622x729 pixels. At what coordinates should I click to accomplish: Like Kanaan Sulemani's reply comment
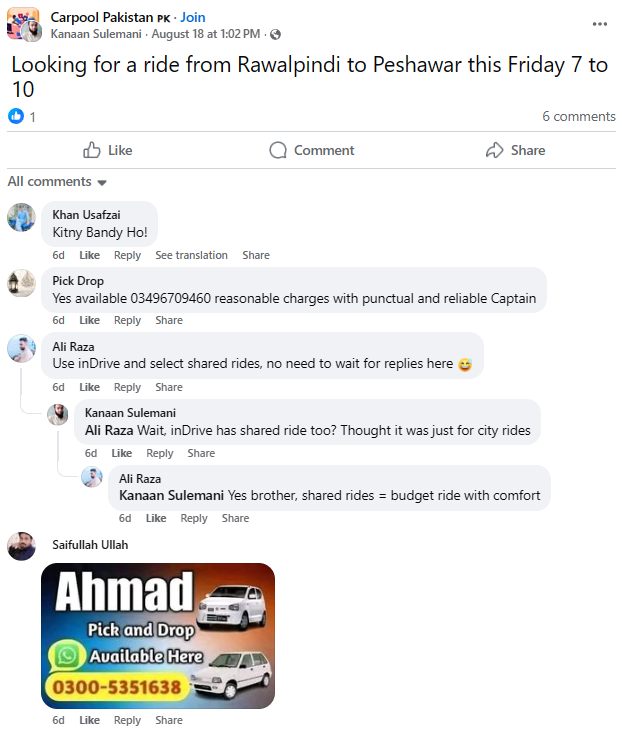pos(121,453)
